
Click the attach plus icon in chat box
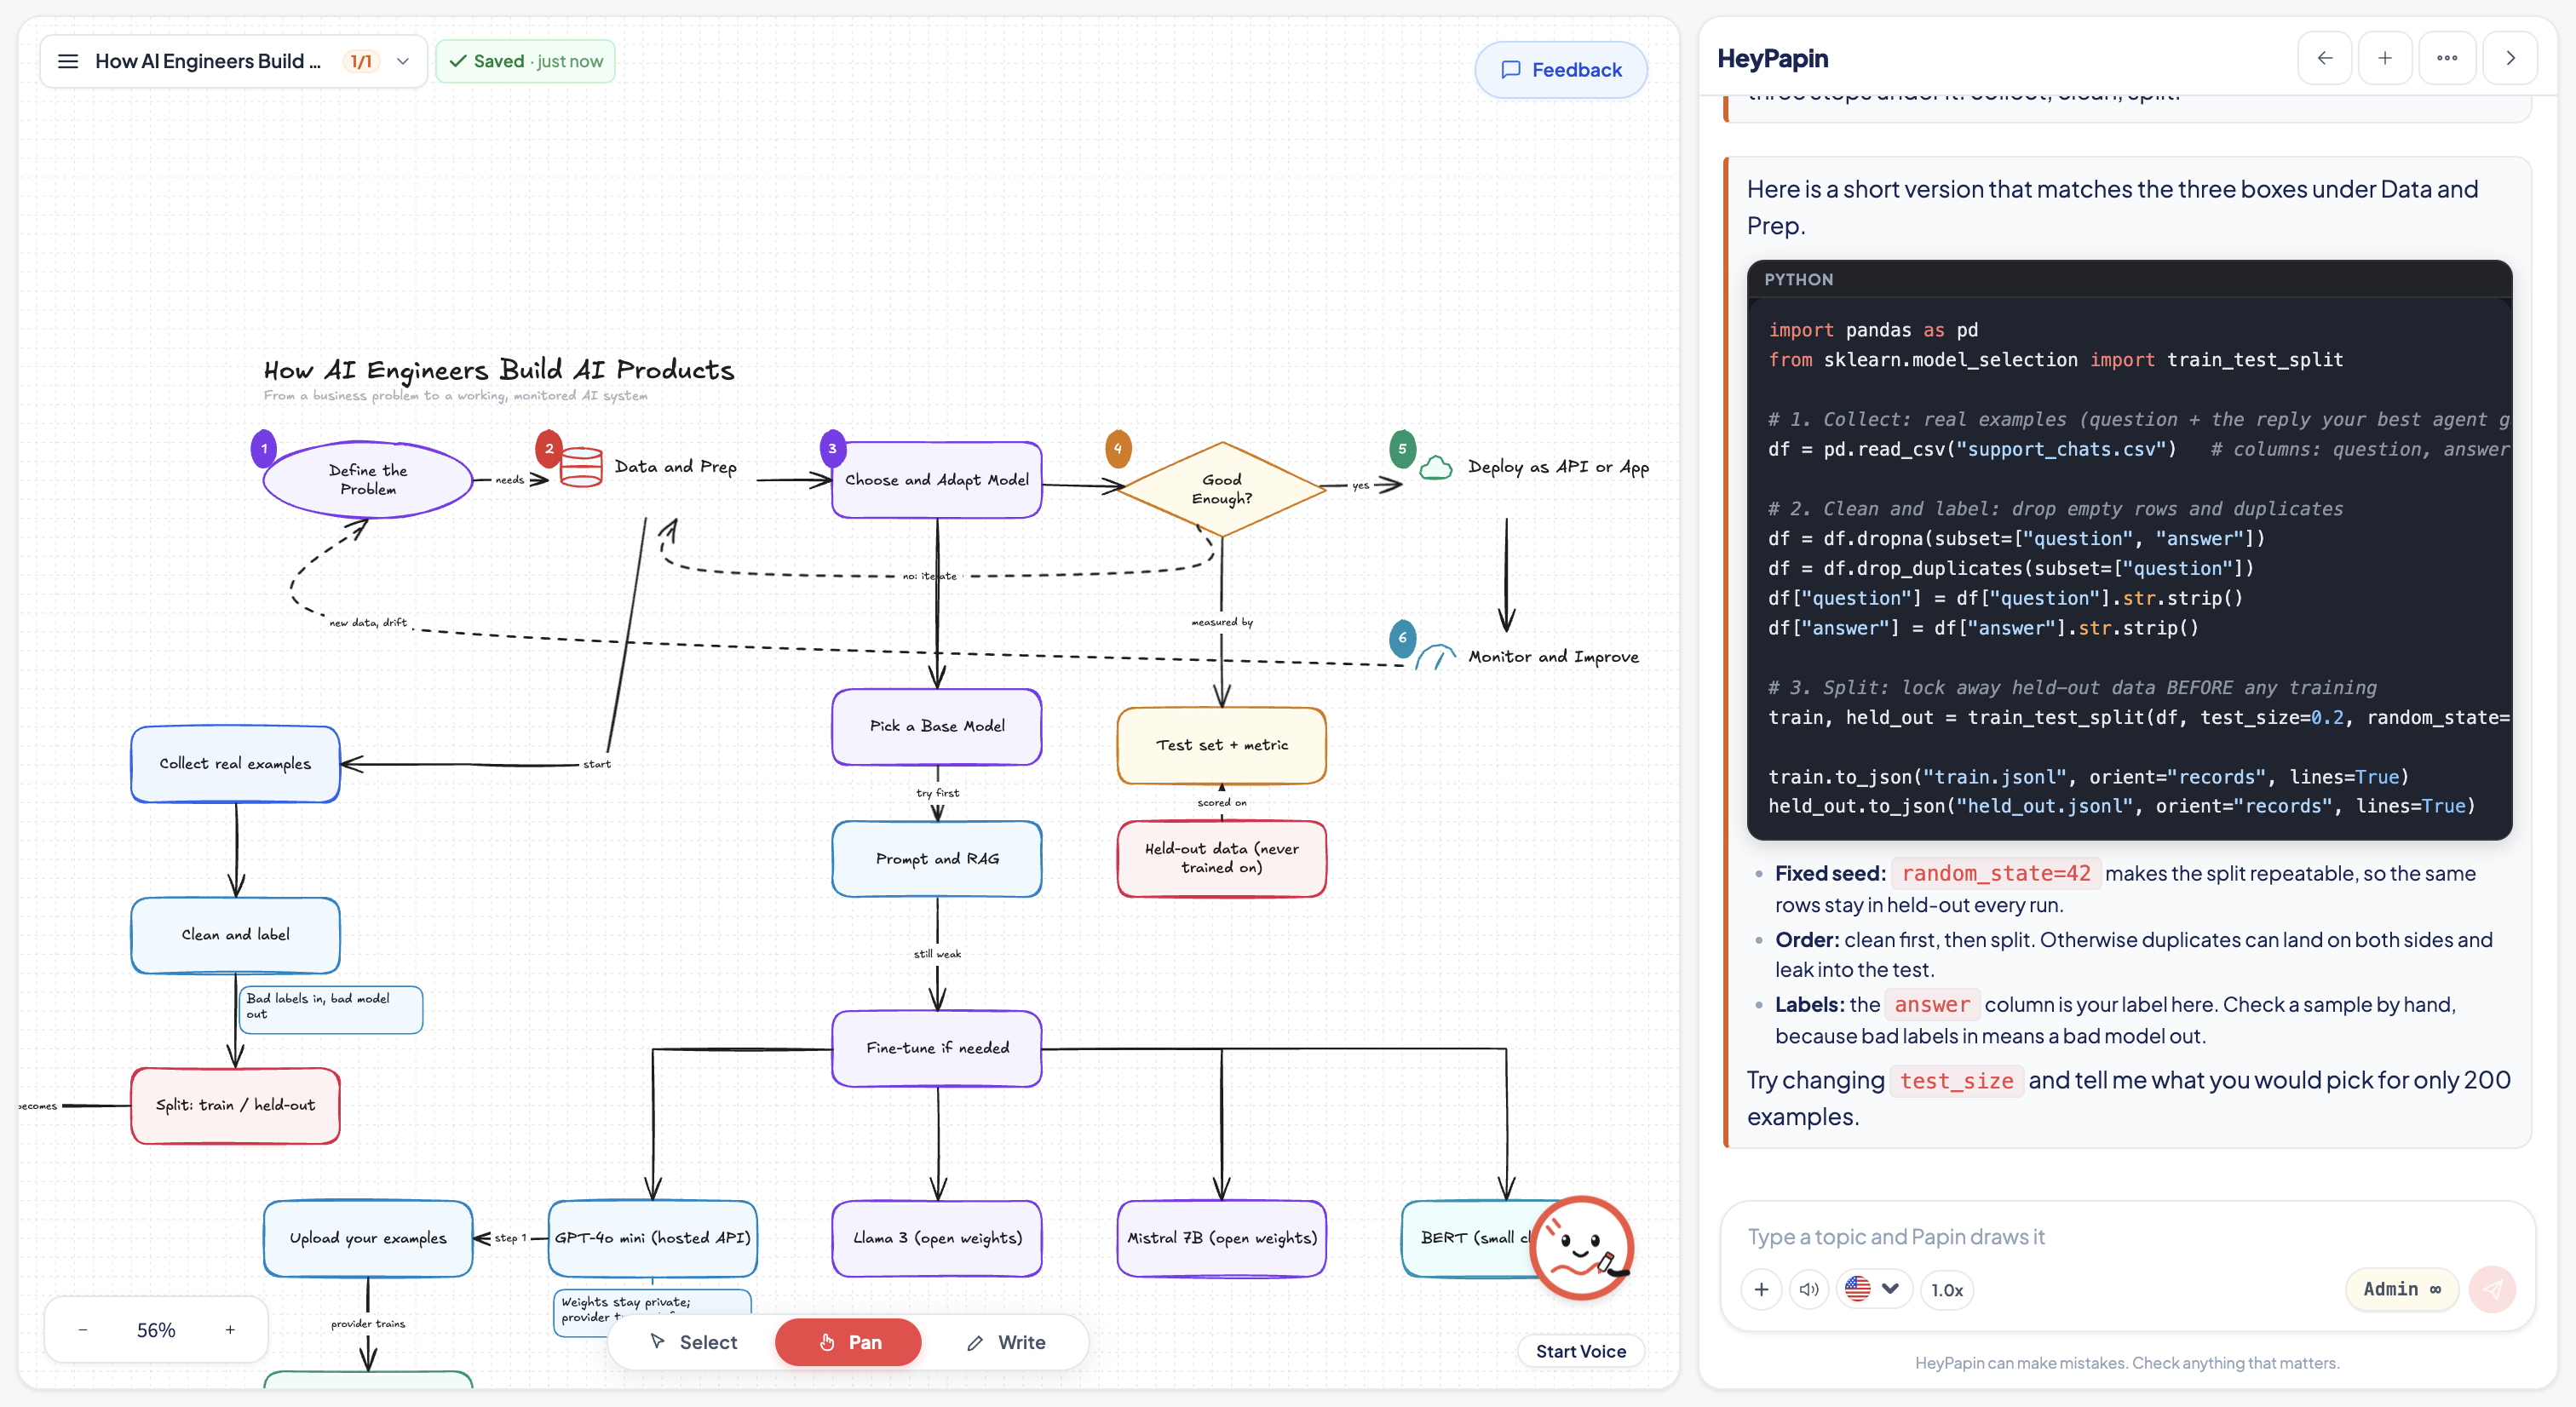1761,1290
